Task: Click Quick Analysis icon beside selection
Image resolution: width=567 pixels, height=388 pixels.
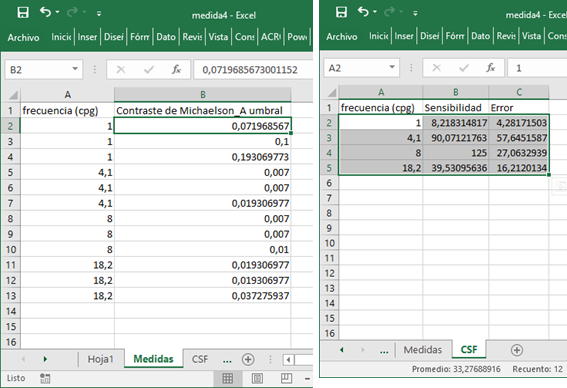Action: coord(559,186)
